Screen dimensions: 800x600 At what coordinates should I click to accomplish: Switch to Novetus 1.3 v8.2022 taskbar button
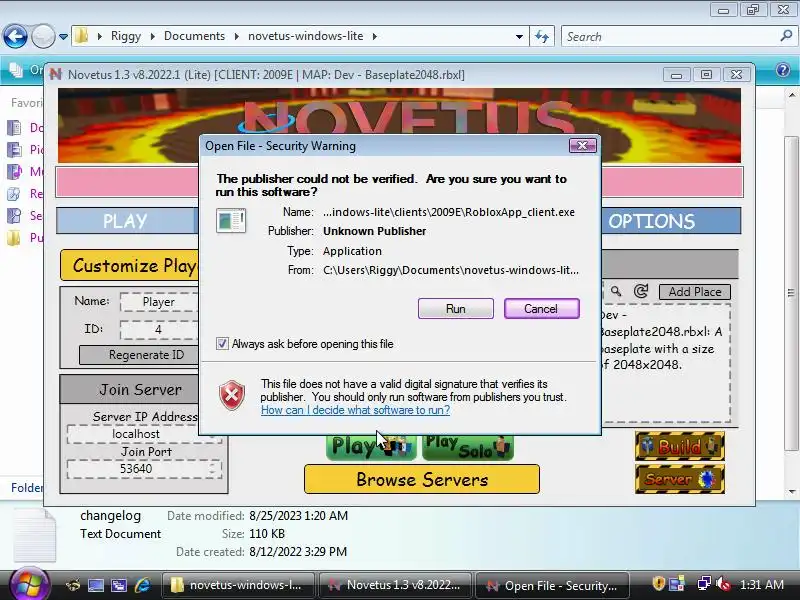tap(395, 585)
